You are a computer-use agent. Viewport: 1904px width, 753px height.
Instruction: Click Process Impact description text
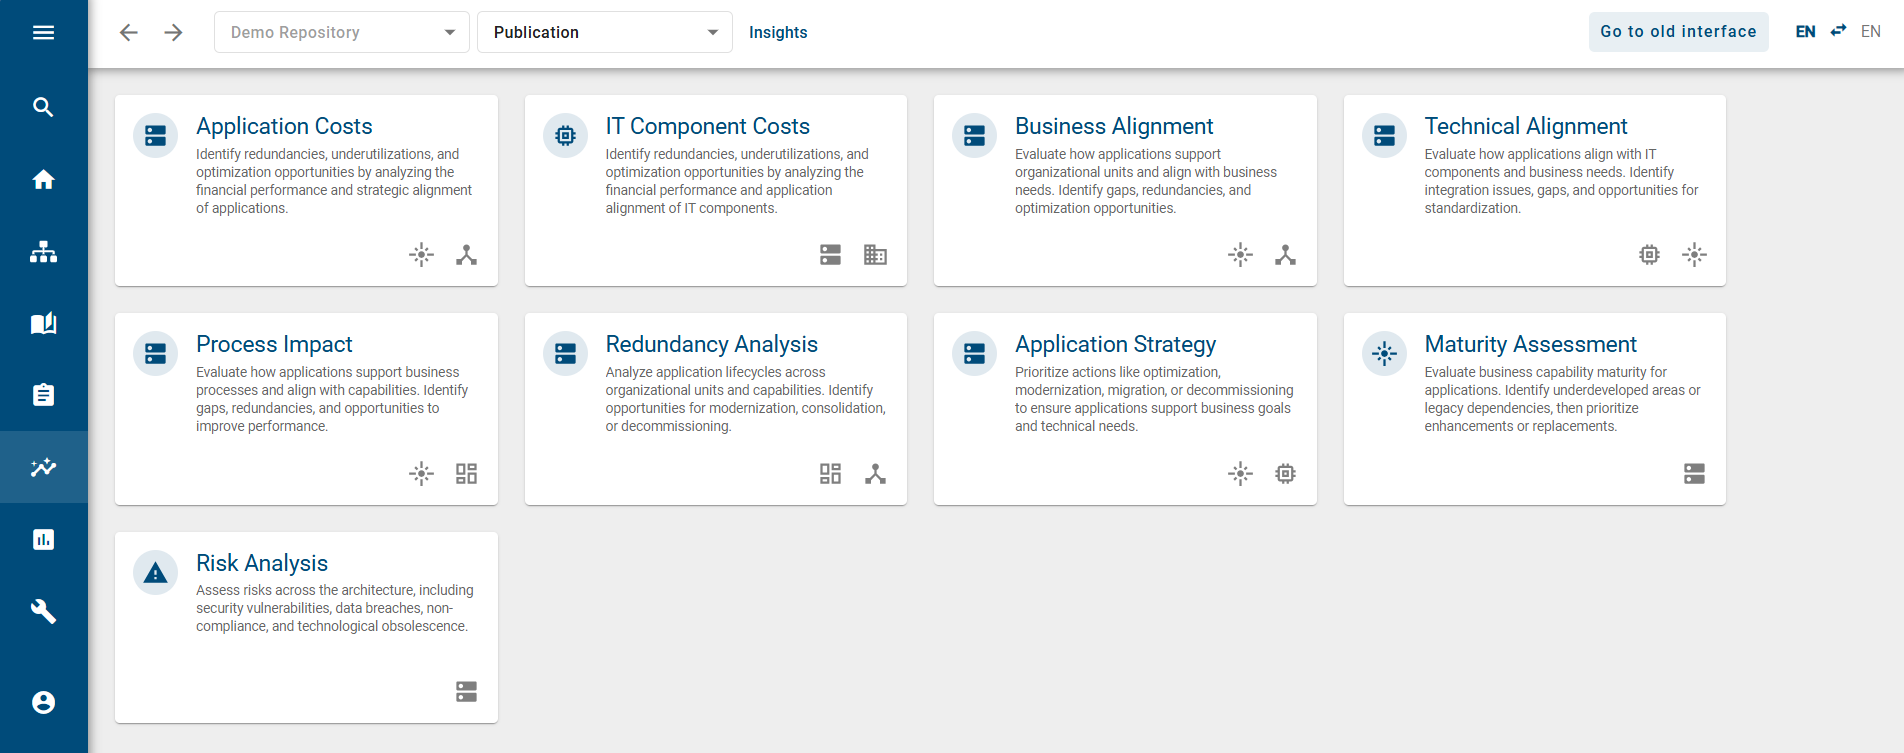pos(332,399)
